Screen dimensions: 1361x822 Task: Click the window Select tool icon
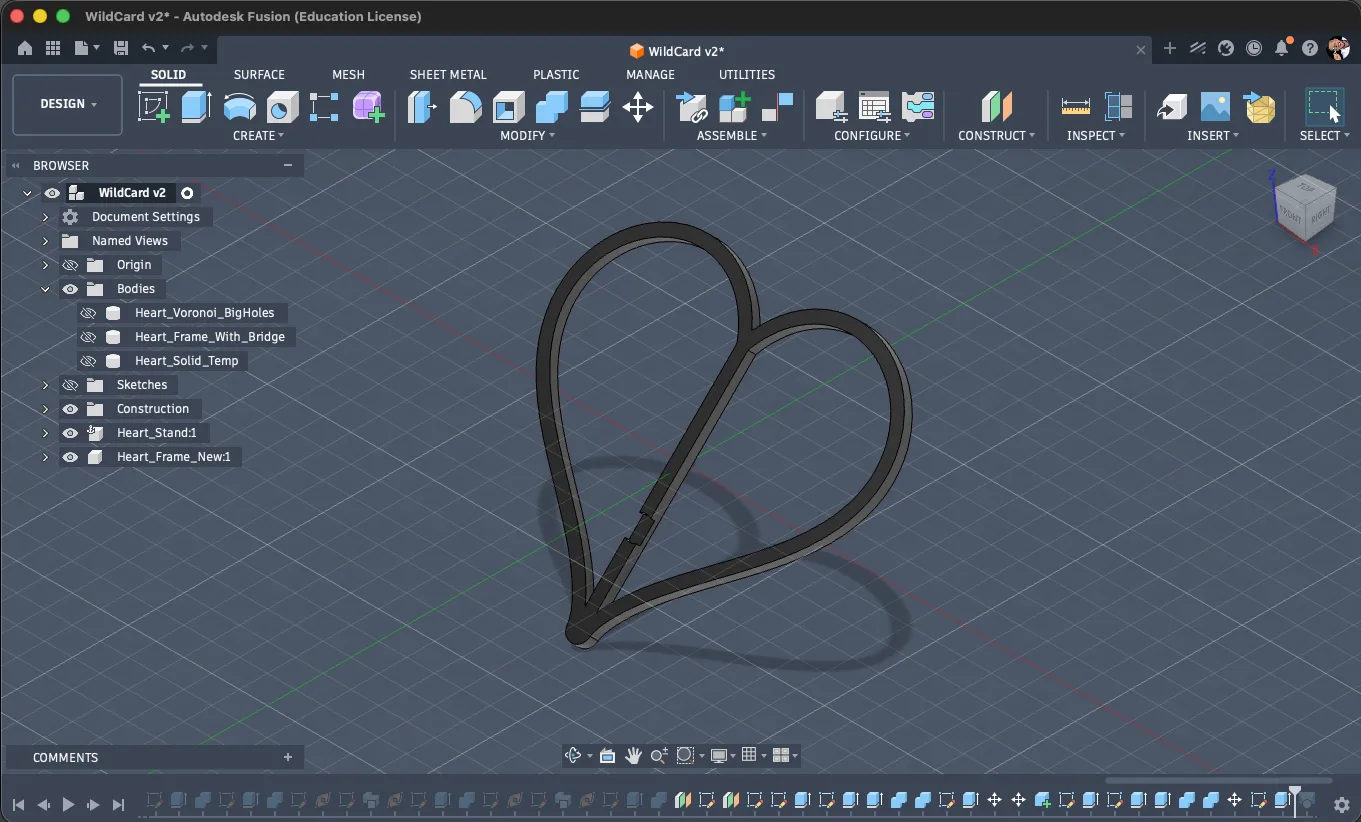point(1324,106)
